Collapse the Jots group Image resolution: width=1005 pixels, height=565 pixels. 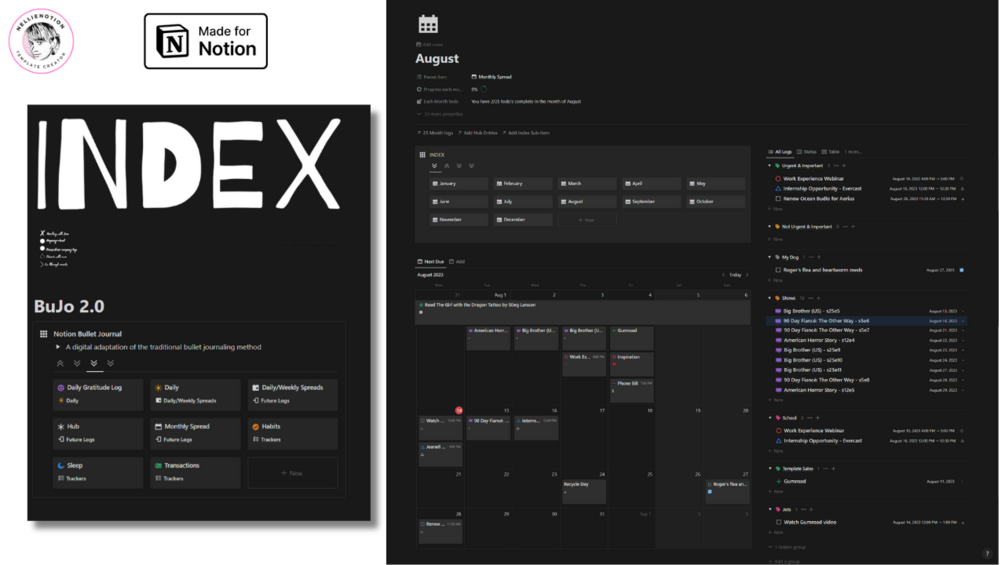(770, 509)
